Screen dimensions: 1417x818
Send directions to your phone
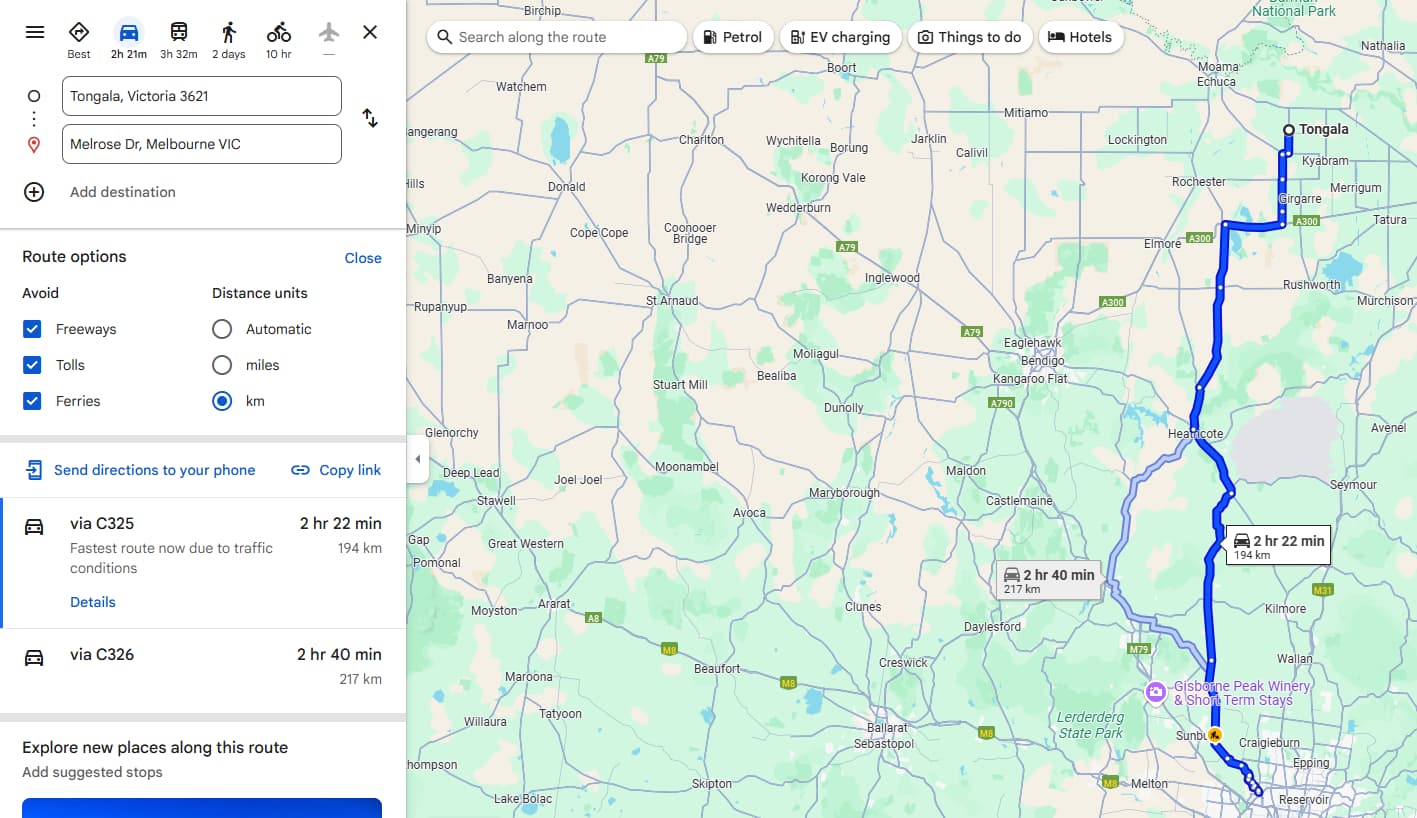coord(154,470)
